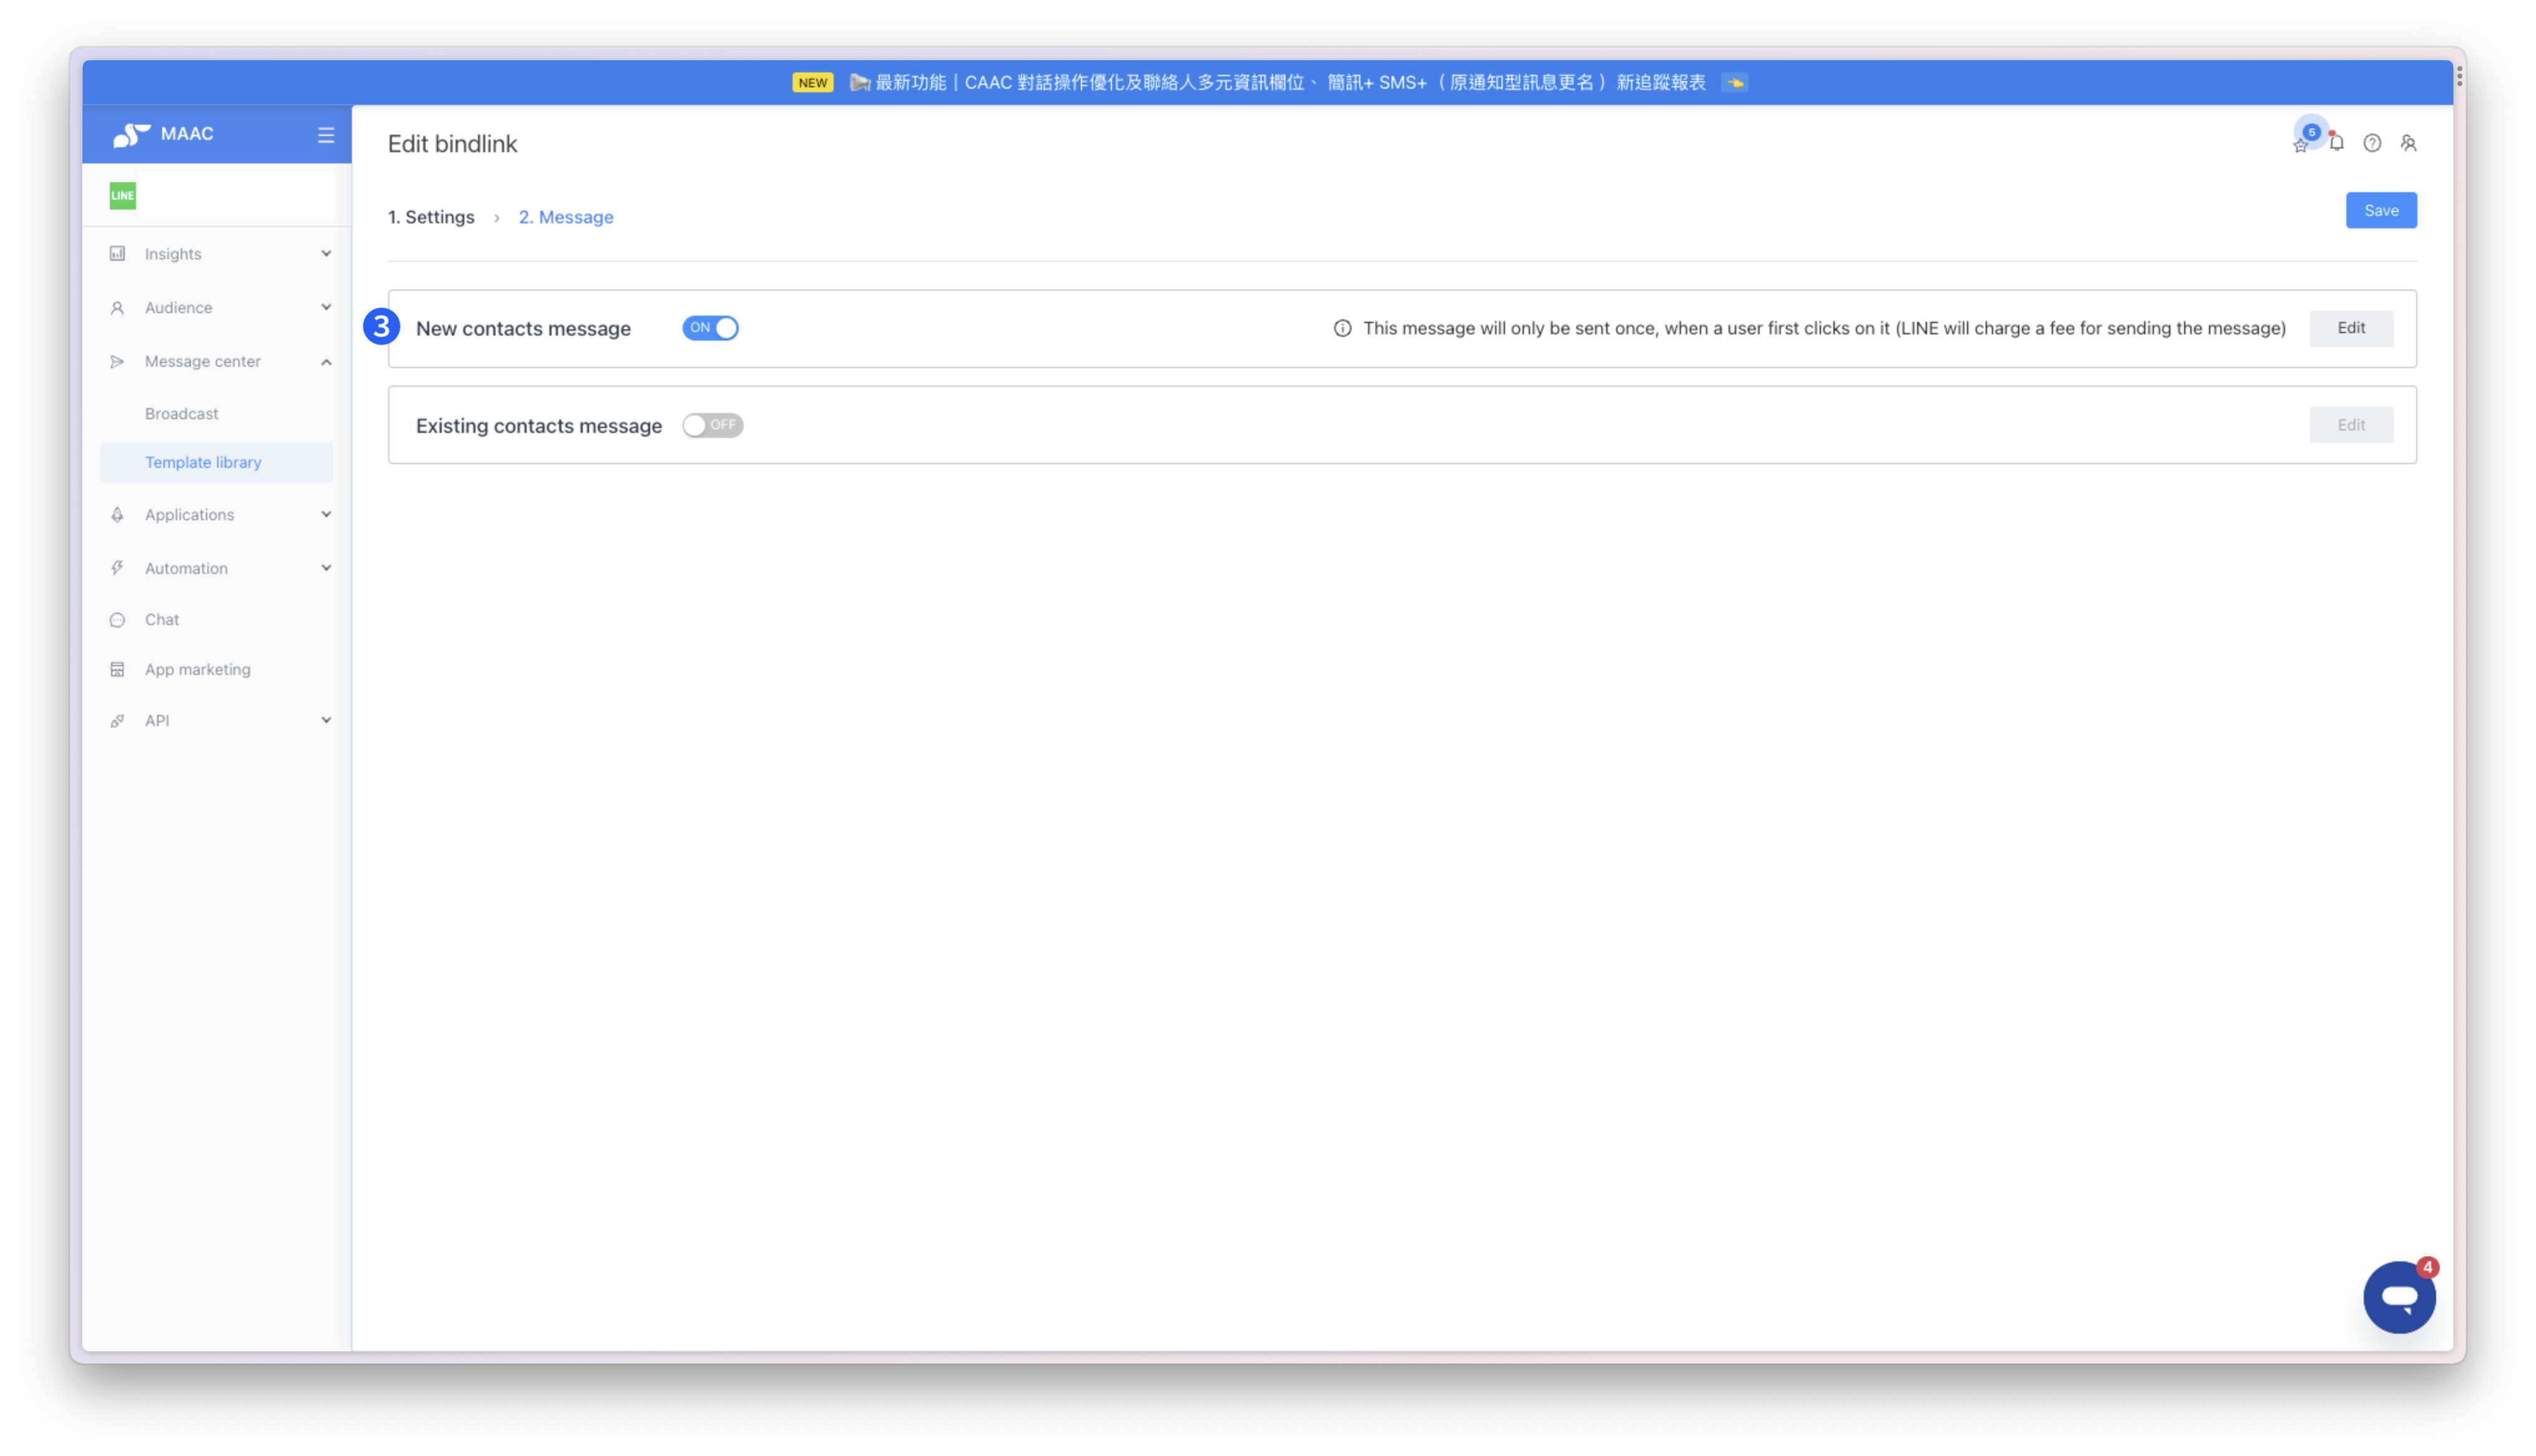
Task: Turn off New contacts message toggle
Action: (x=710, y=328)
